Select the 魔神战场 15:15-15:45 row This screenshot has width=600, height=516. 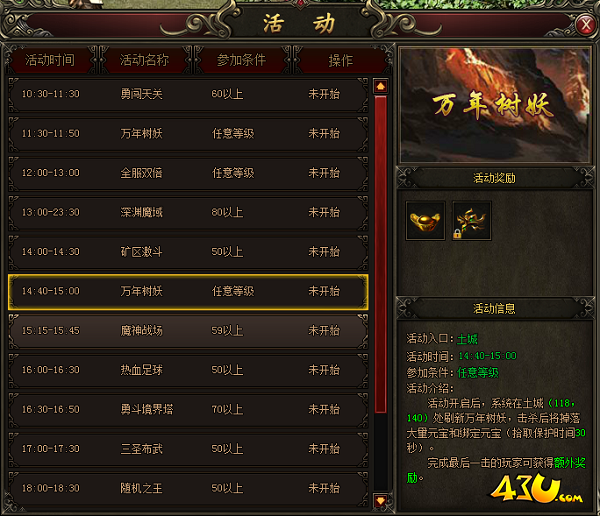point(188,331)
